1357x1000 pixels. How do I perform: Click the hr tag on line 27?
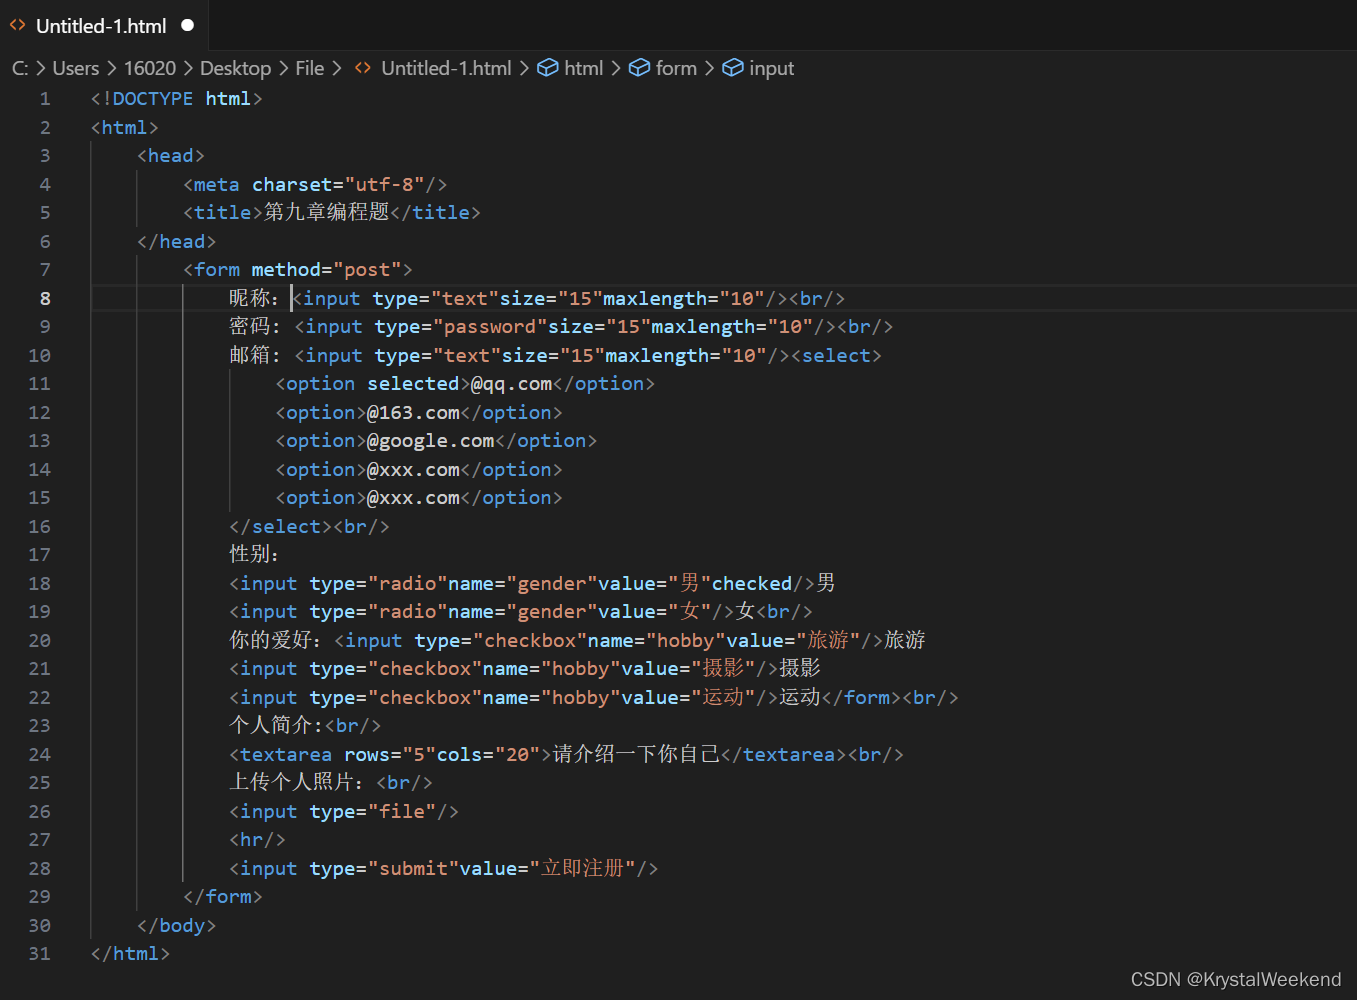click(258, 841)
